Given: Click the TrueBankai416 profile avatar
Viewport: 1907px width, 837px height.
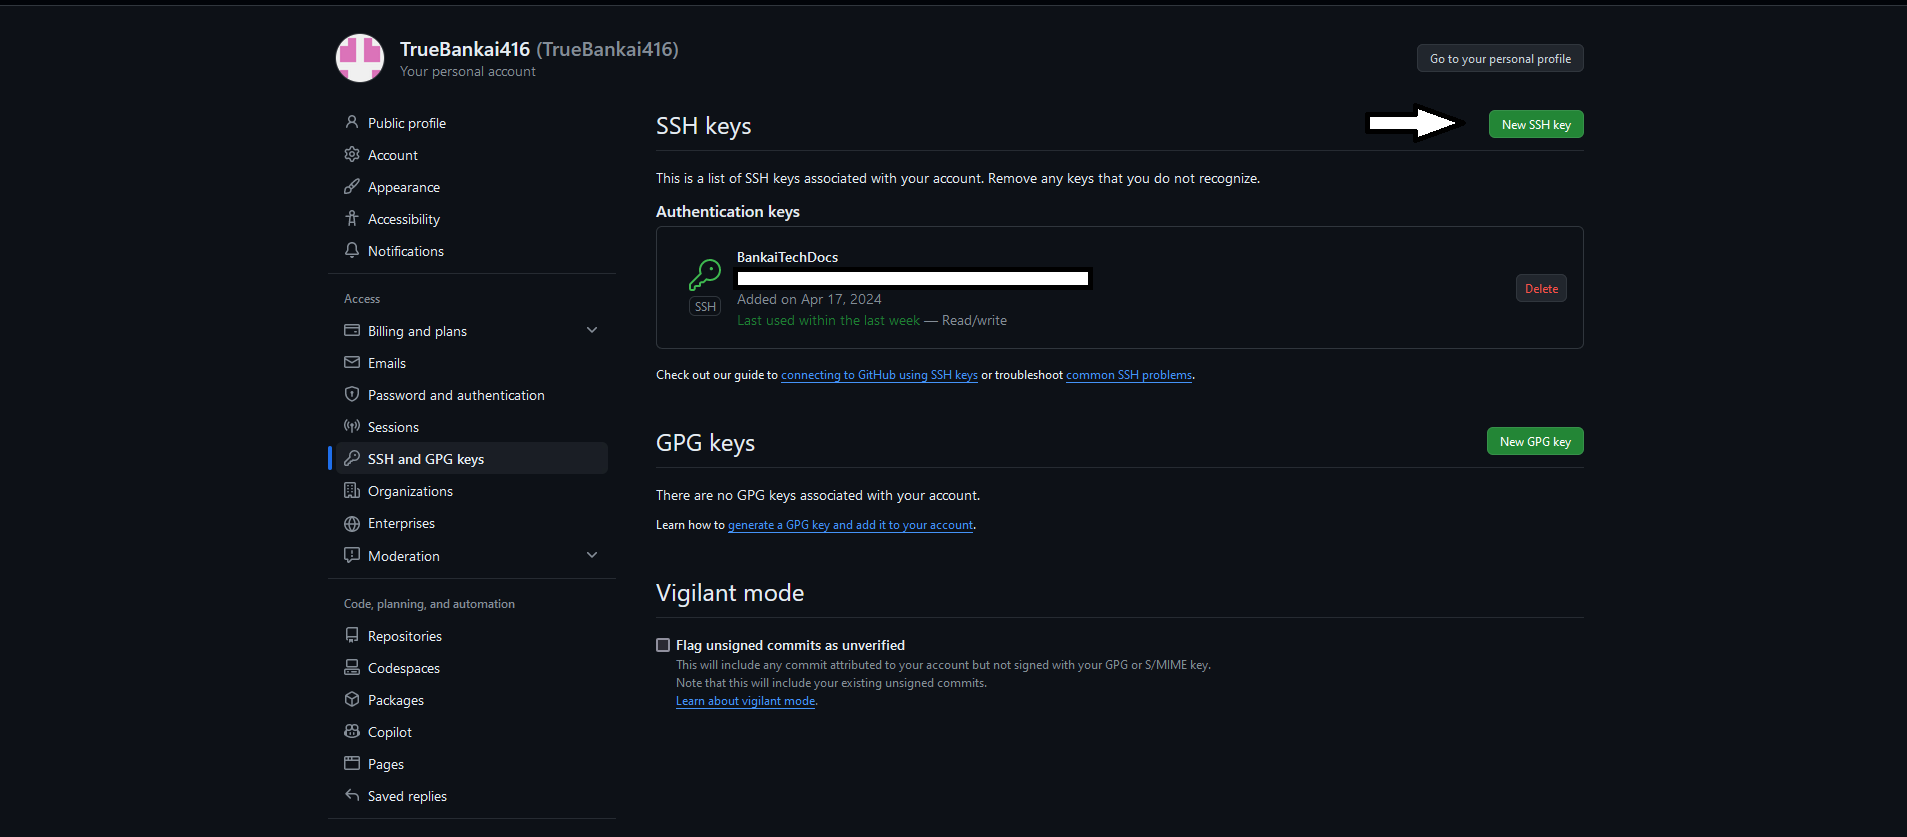Looking at the screenshot, I should click(360, 58).
